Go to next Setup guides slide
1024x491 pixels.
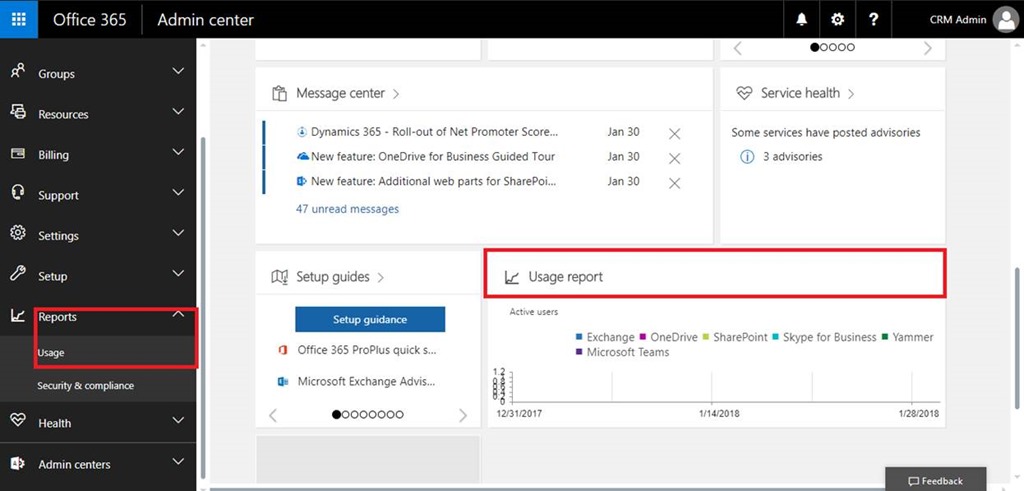point(462,415)
